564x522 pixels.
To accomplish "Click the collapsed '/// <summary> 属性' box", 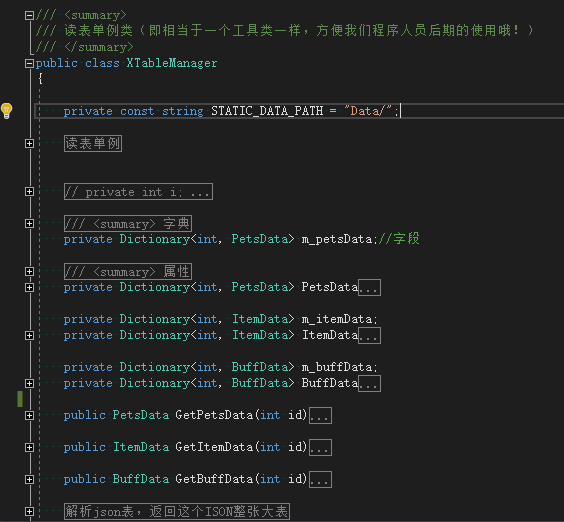I will pyautogui.click(x=128, y=272).
